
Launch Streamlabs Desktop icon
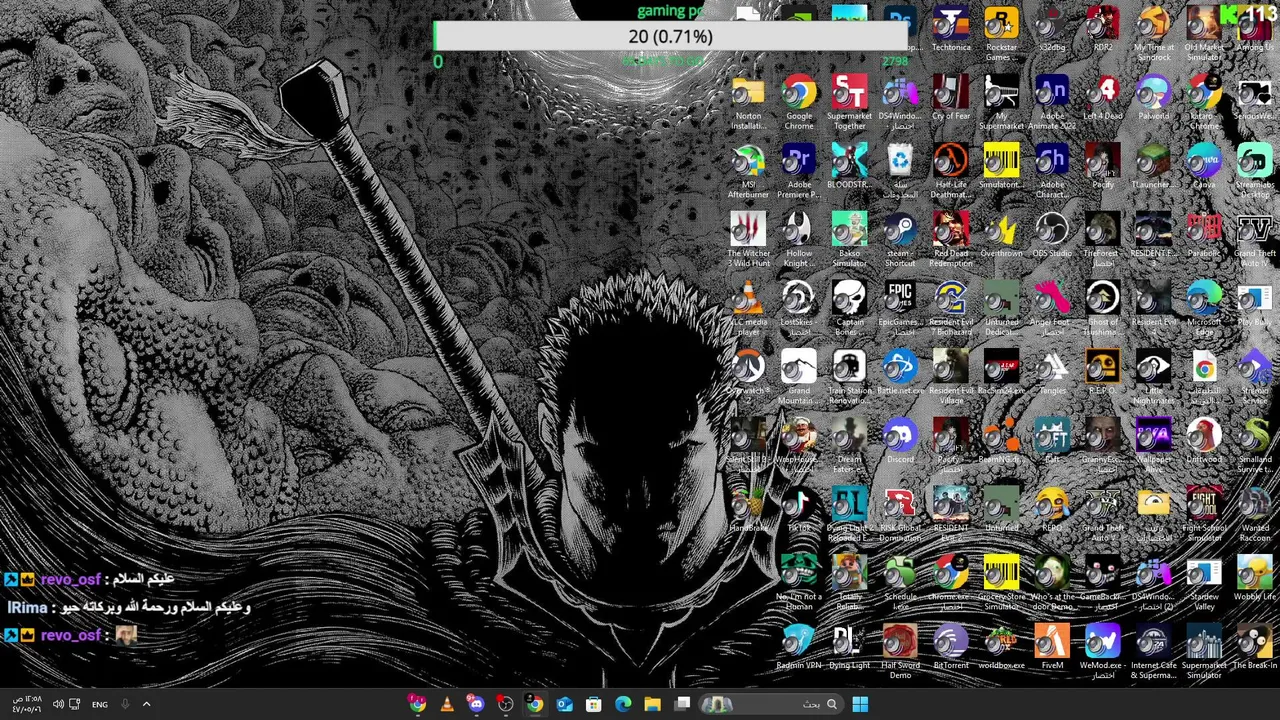1255,171
